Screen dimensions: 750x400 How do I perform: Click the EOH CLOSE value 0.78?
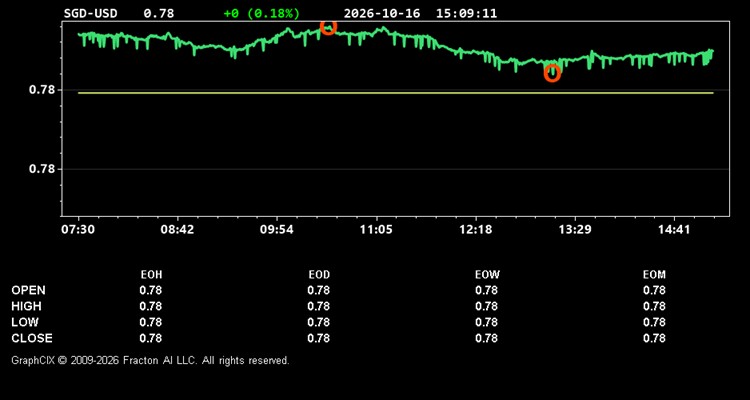(151, 338)
